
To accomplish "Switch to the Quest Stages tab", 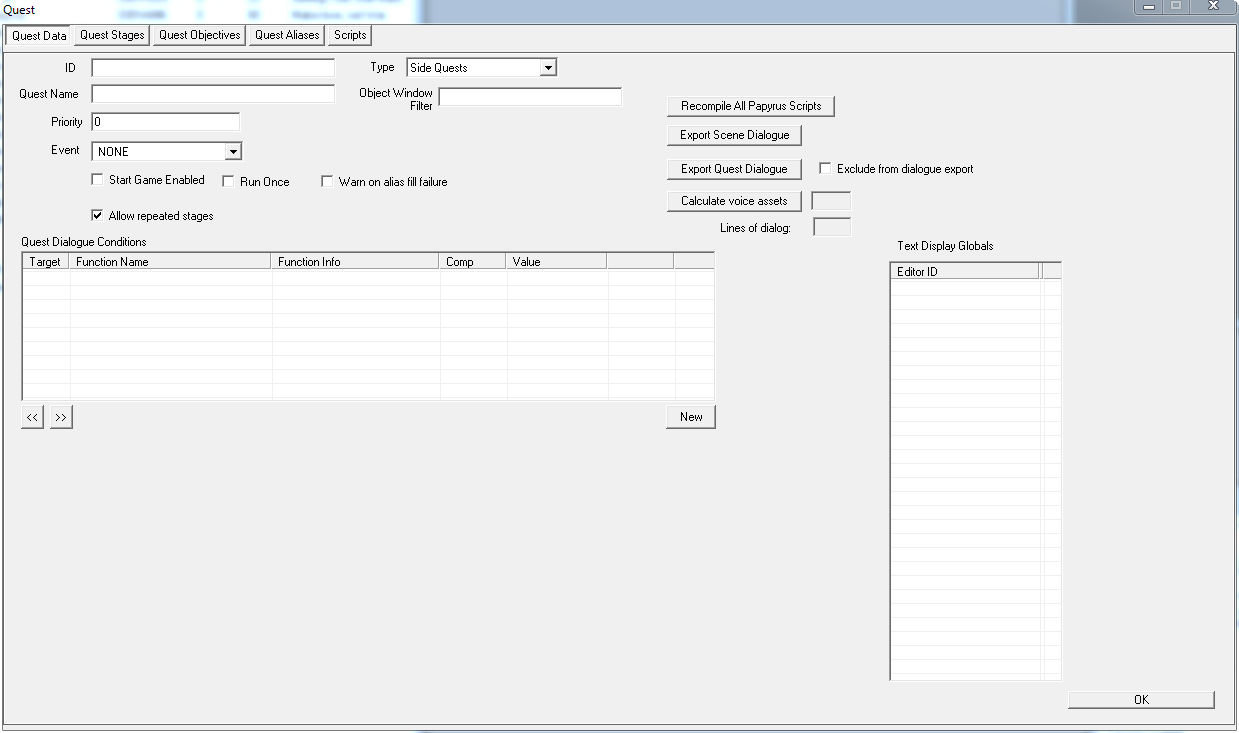I will [x=112, y=35].
